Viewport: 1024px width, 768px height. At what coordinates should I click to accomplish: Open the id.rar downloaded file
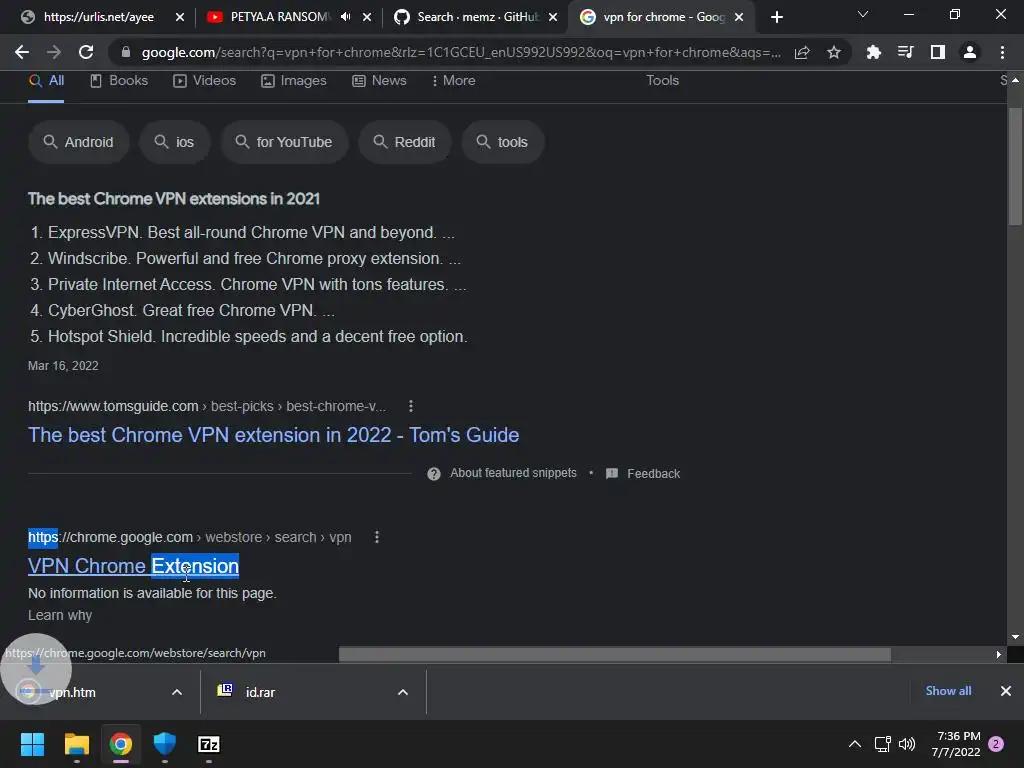click(261, 692)
